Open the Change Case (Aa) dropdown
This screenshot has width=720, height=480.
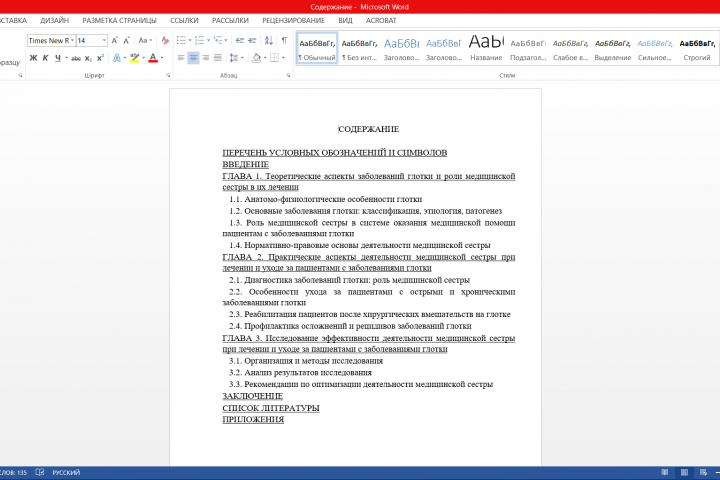pyautogui.click(x=145, y=40)
